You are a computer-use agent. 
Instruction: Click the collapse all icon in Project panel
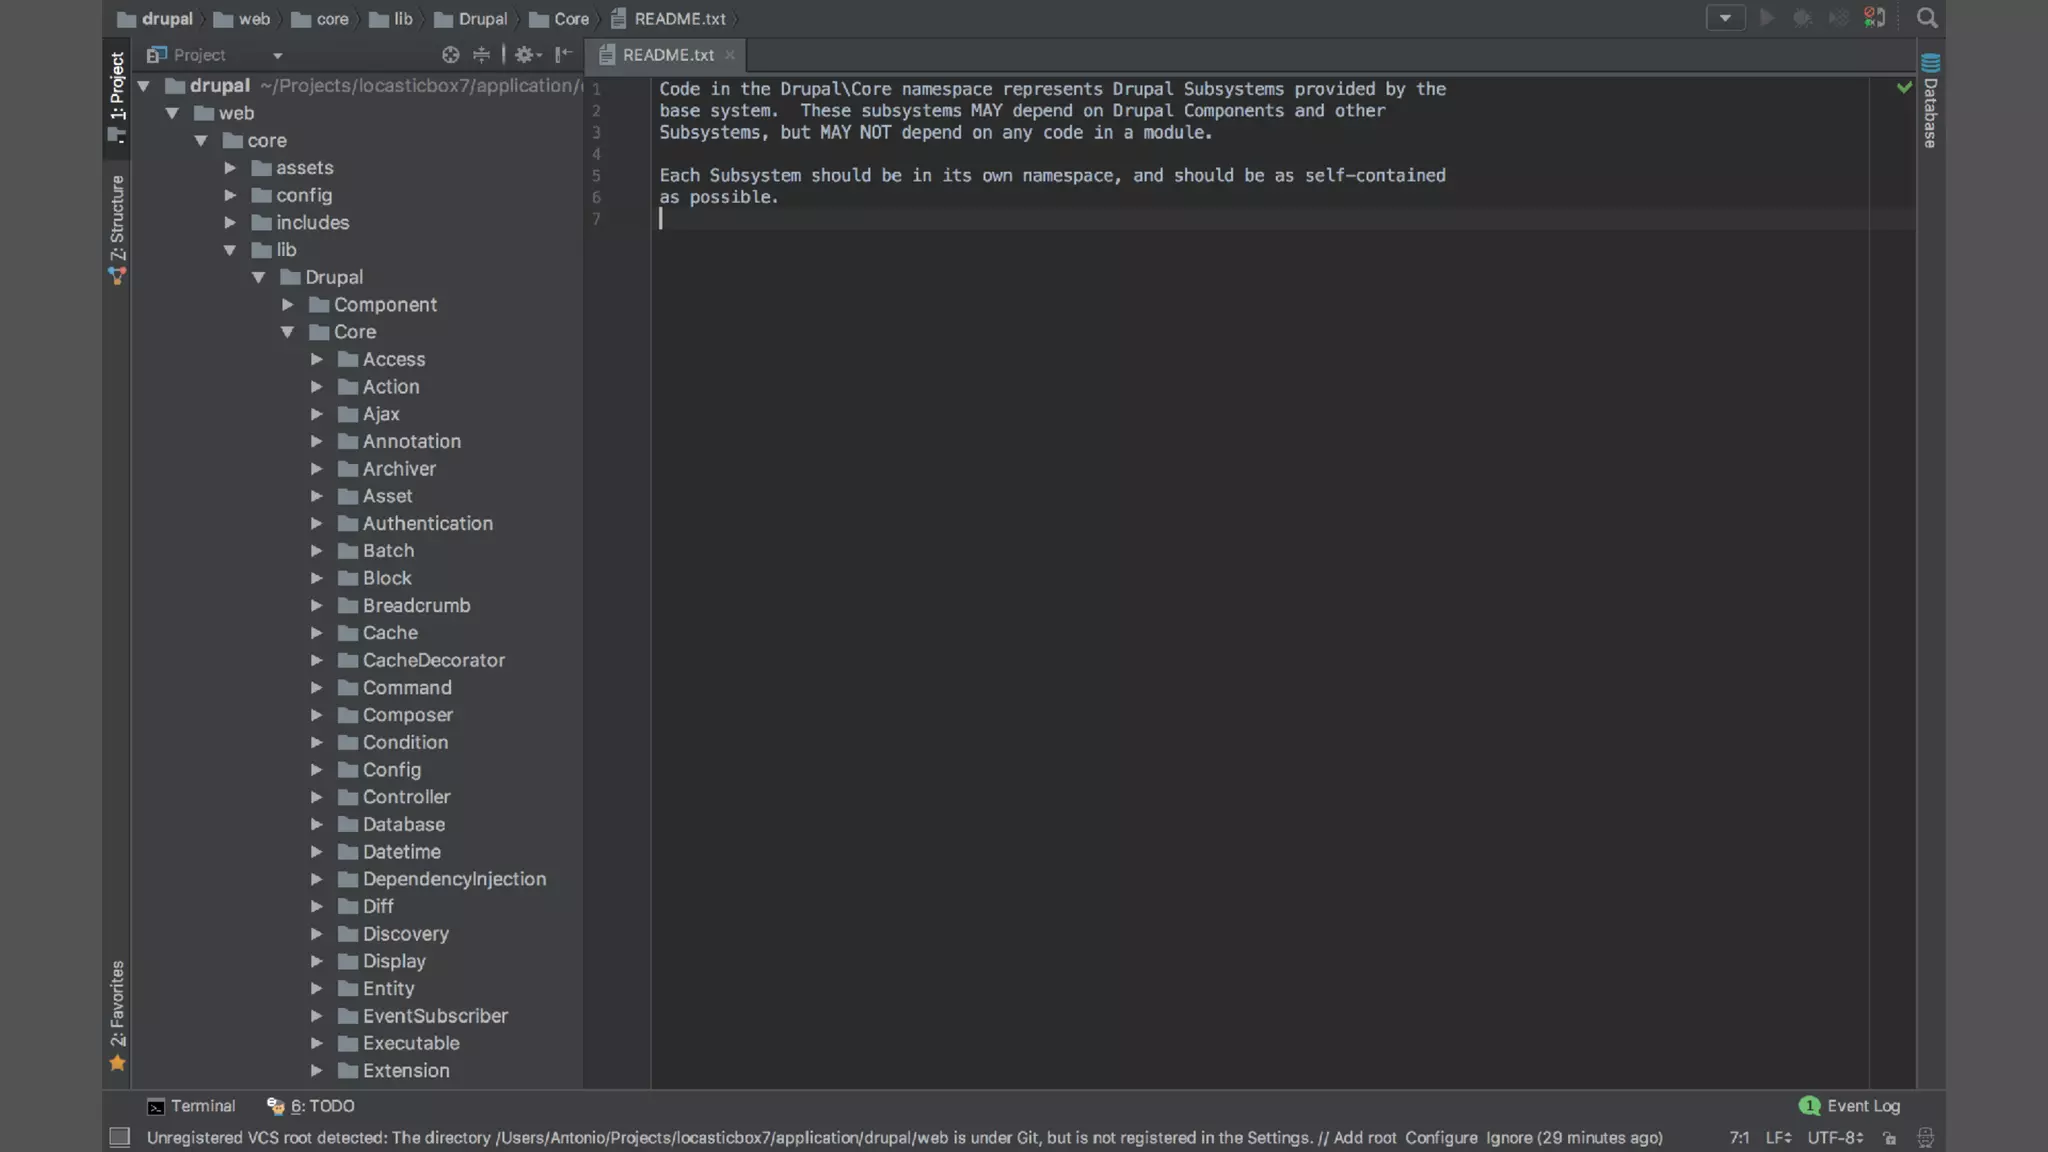(481, 55)
